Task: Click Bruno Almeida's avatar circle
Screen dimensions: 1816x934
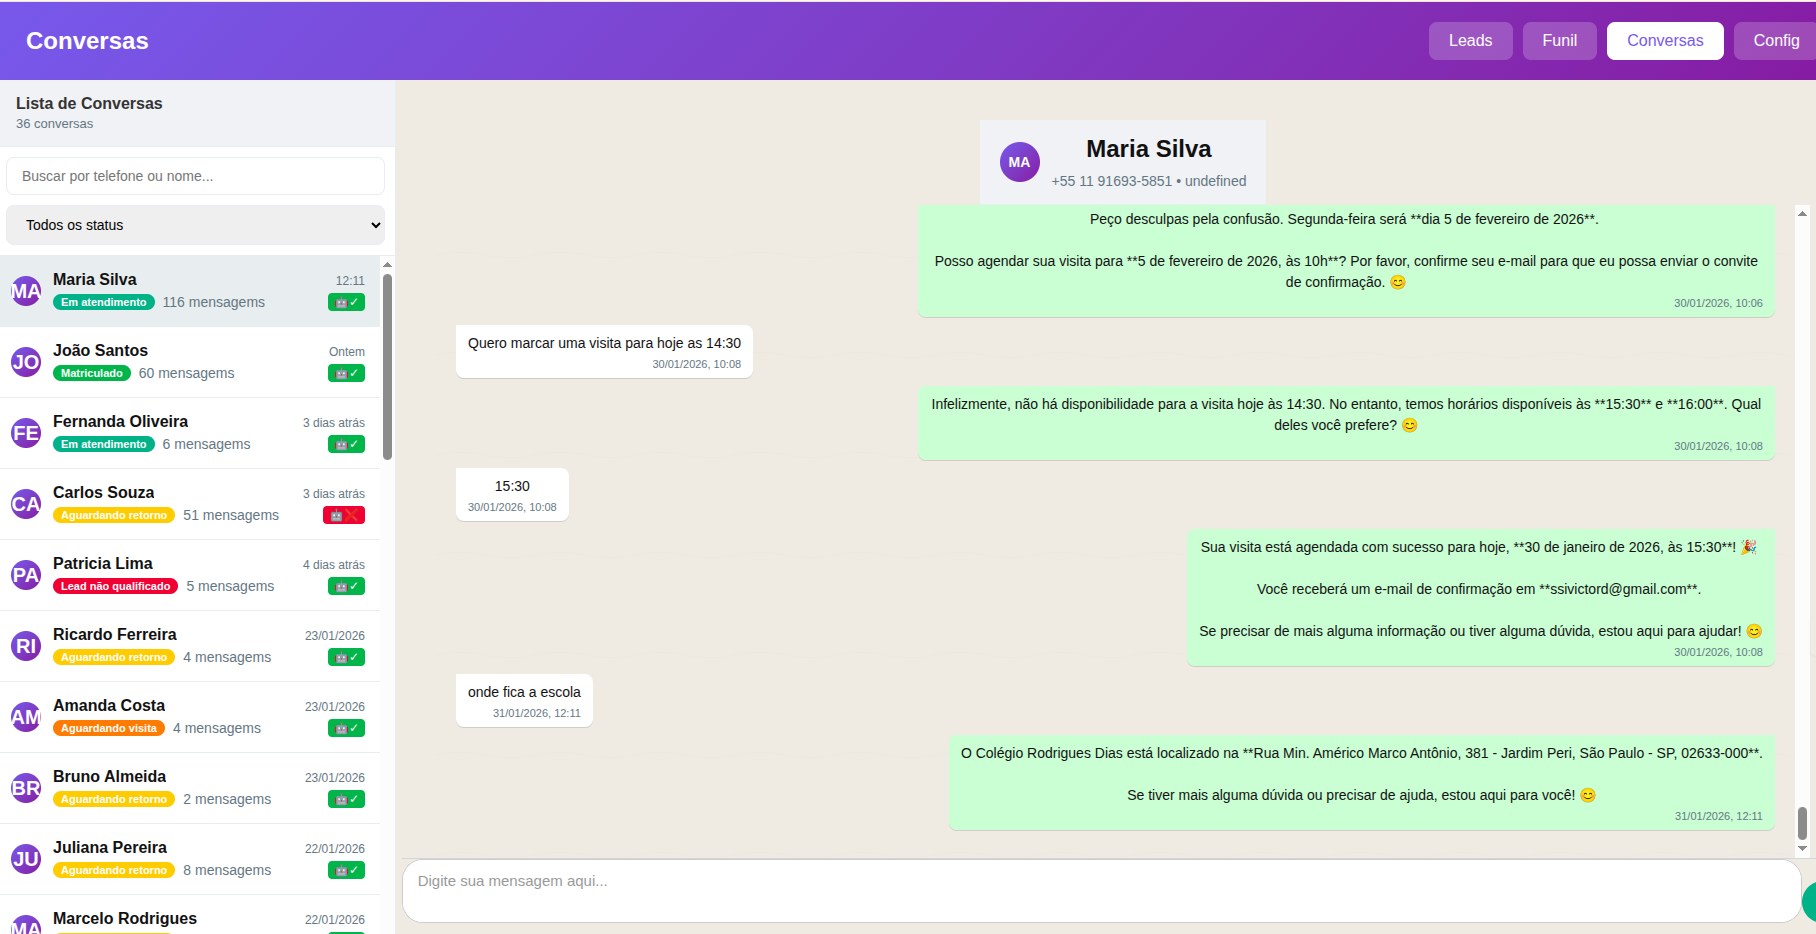Action: click(26, 788)
